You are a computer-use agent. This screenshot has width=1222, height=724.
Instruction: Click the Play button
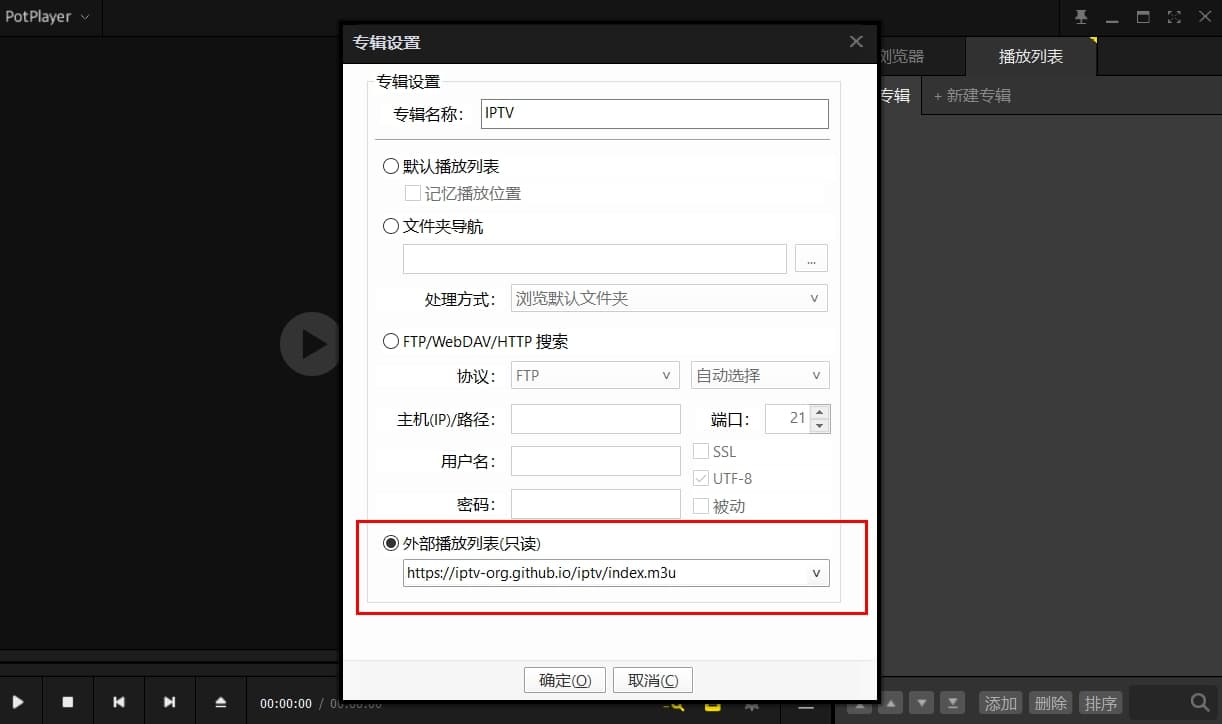tap(18, 701)
